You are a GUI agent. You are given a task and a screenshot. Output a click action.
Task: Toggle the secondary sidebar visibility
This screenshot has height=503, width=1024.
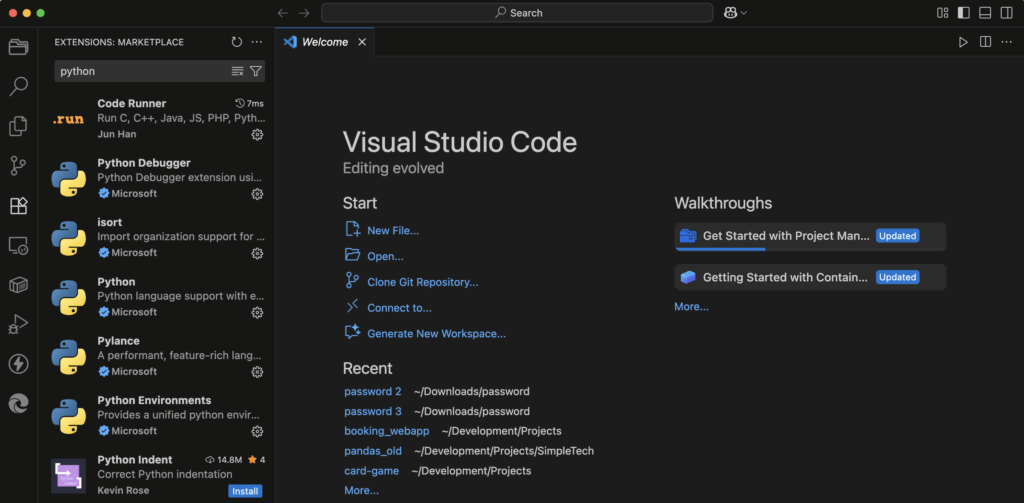click(x=1006, y=13)
